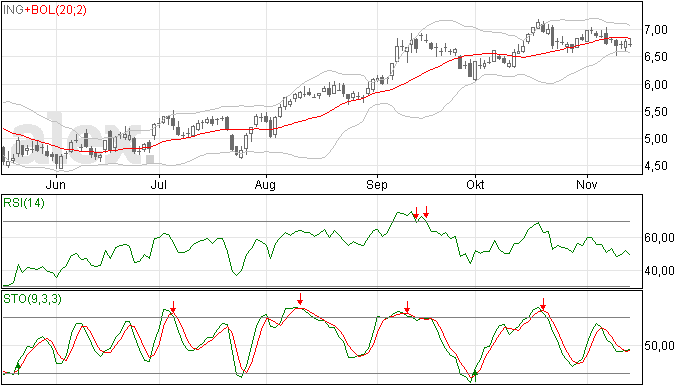Click the 4,50 price axis value
This screenshot has height=387, width=690.
[x=656, y=166]
